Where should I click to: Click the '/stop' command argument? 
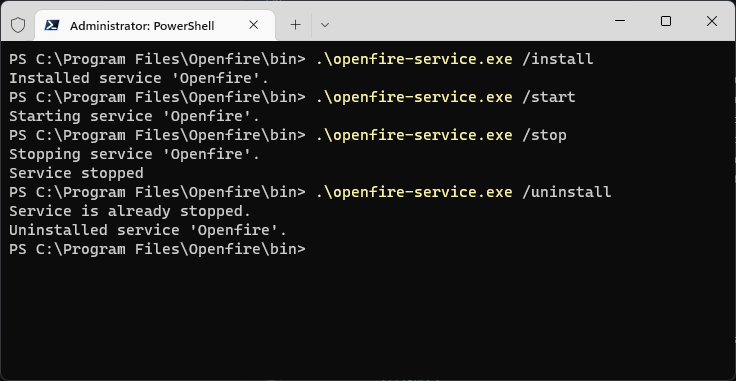[x=544, y=135]
